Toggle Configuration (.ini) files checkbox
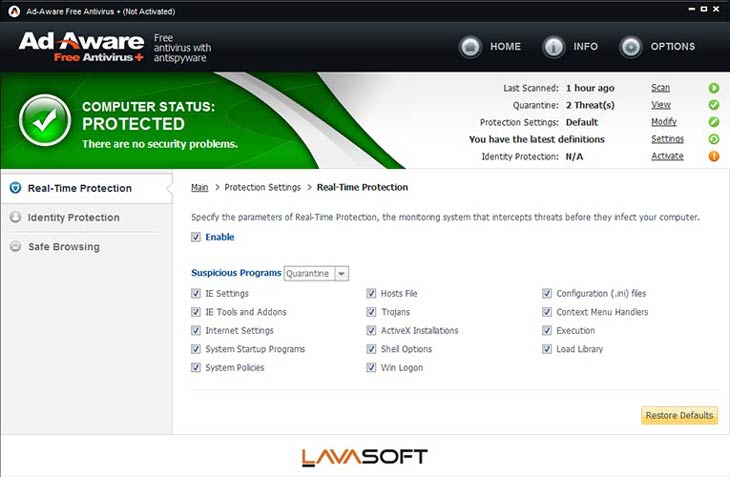730x477 pixels. 547,294
